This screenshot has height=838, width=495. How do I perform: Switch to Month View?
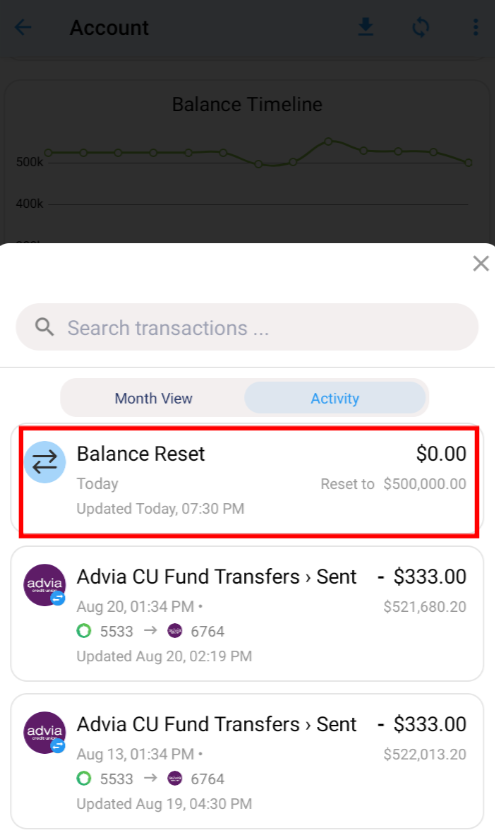(153, 398)
